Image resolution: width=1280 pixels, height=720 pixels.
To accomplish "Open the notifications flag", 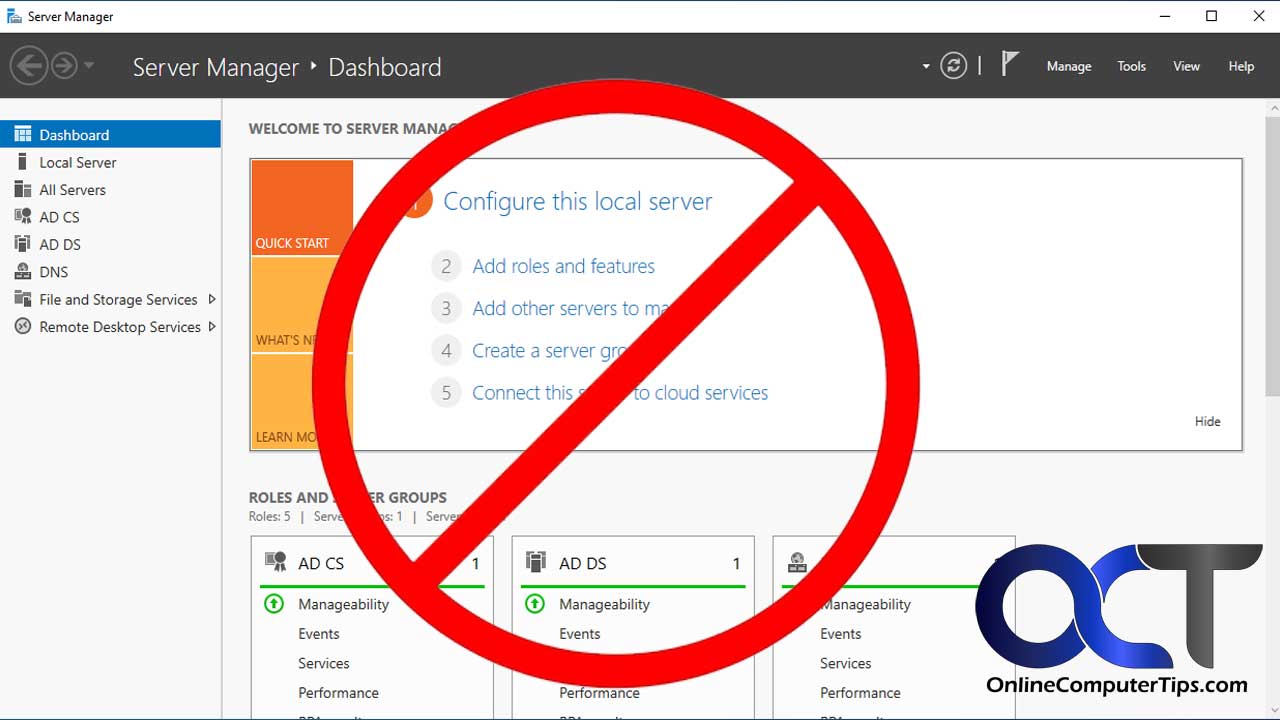I will pos(1010,64).
